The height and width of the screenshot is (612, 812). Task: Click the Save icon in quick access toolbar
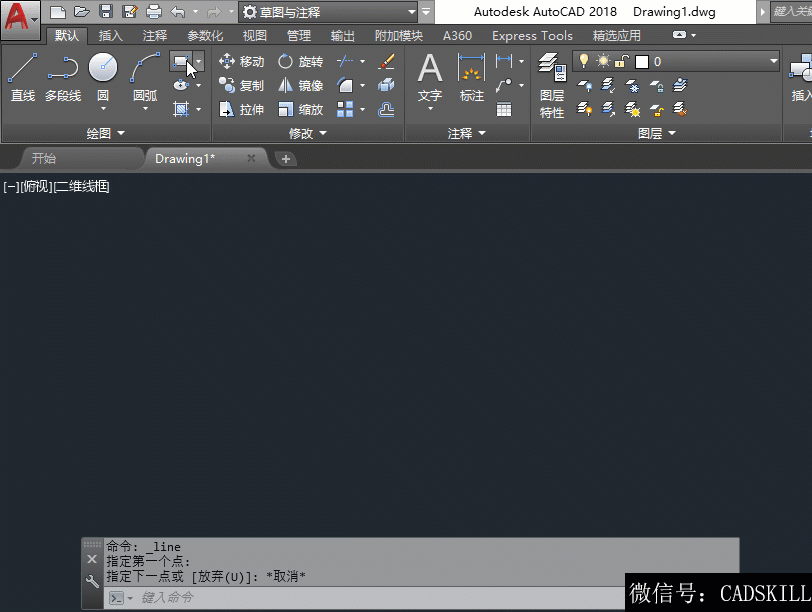coord(105,12)
